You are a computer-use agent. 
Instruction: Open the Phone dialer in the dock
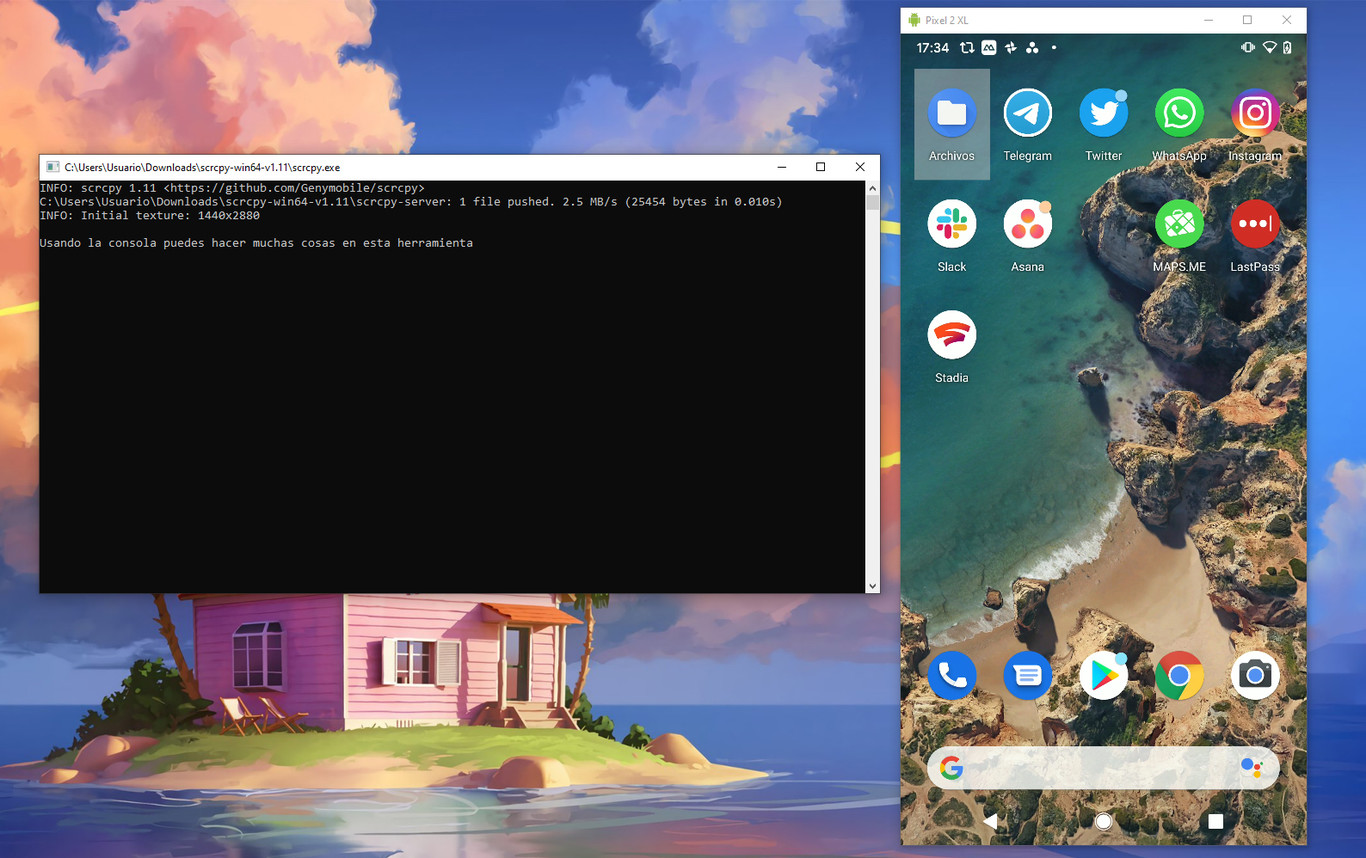click(x=951, y=675)
